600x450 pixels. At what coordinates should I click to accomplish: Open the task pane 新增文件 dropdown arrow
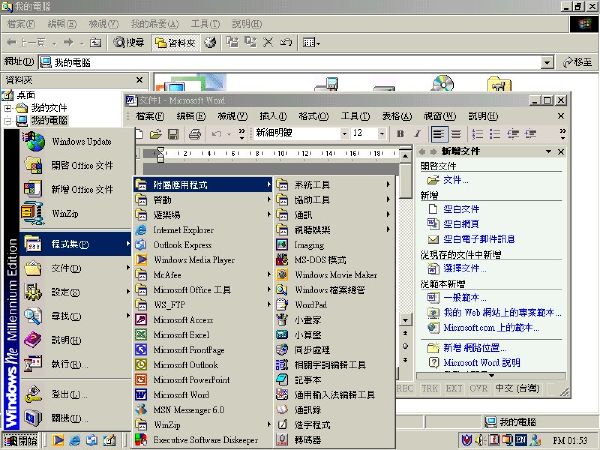548,152
